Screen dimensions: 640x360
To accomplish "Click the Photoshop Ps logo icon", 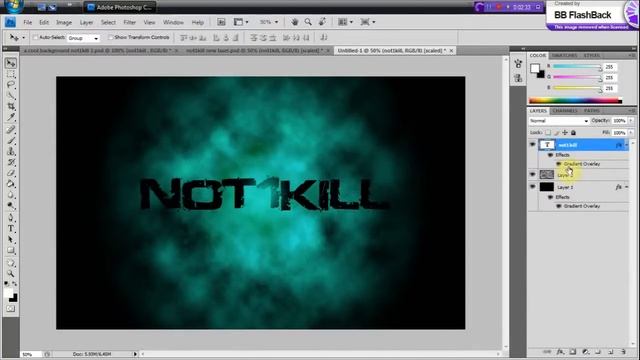I will [x=10, y=22].
